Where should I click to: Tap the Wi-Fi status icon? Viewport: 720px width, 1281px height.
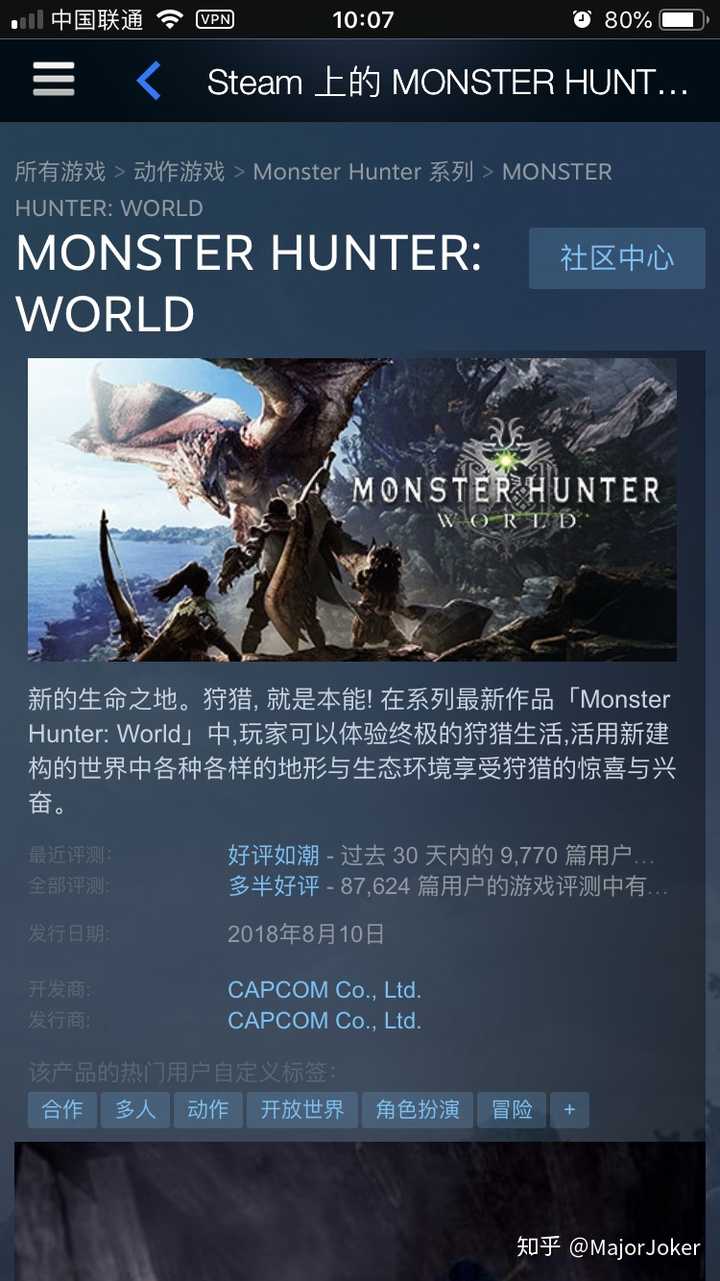tap(170, 19)
